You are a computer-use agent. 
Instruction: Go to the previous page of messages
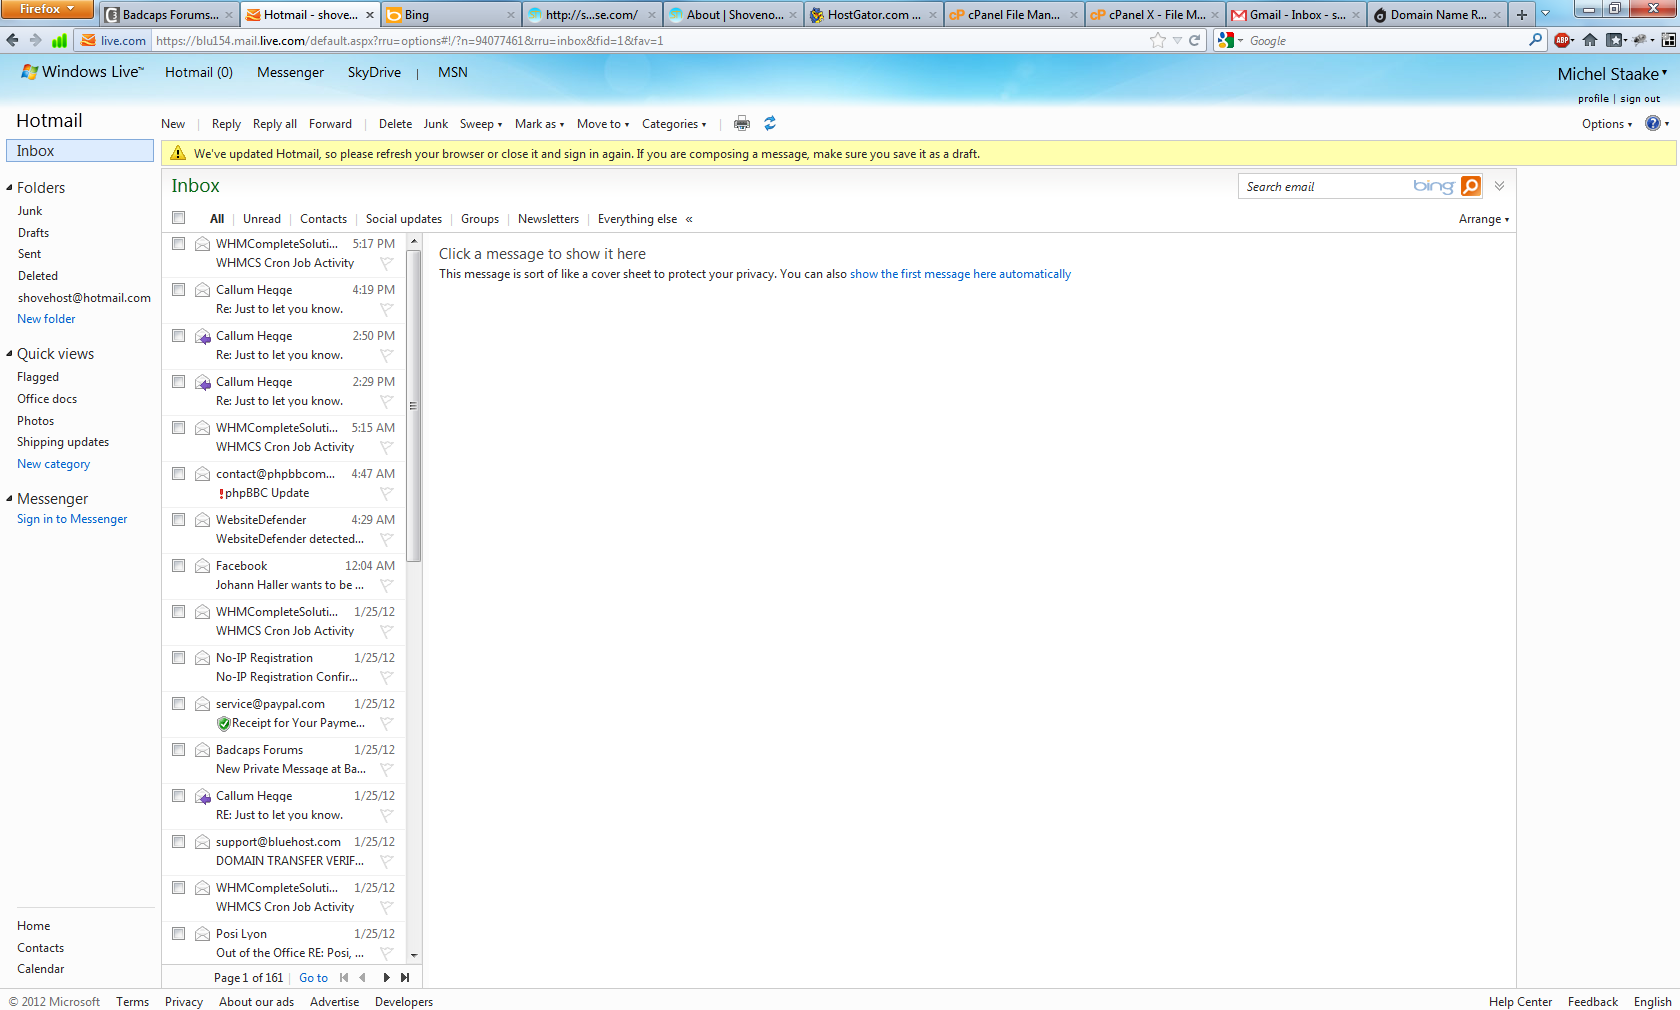(x=362, y=978)
